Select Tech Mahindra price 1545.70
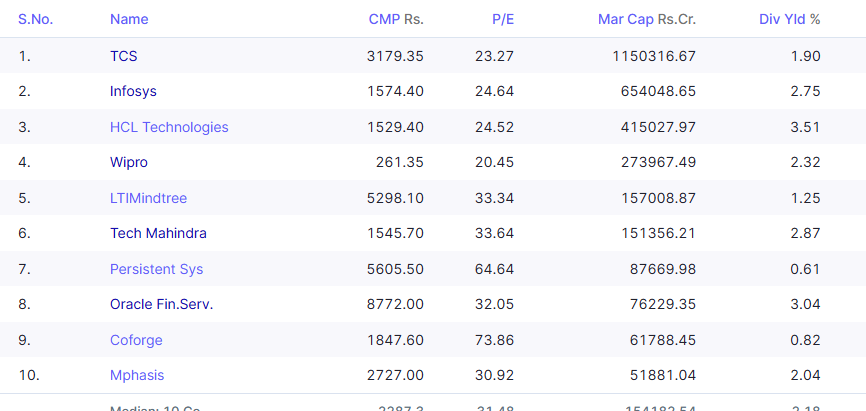This screenshot has width=866, height=411. coord(395,233)
